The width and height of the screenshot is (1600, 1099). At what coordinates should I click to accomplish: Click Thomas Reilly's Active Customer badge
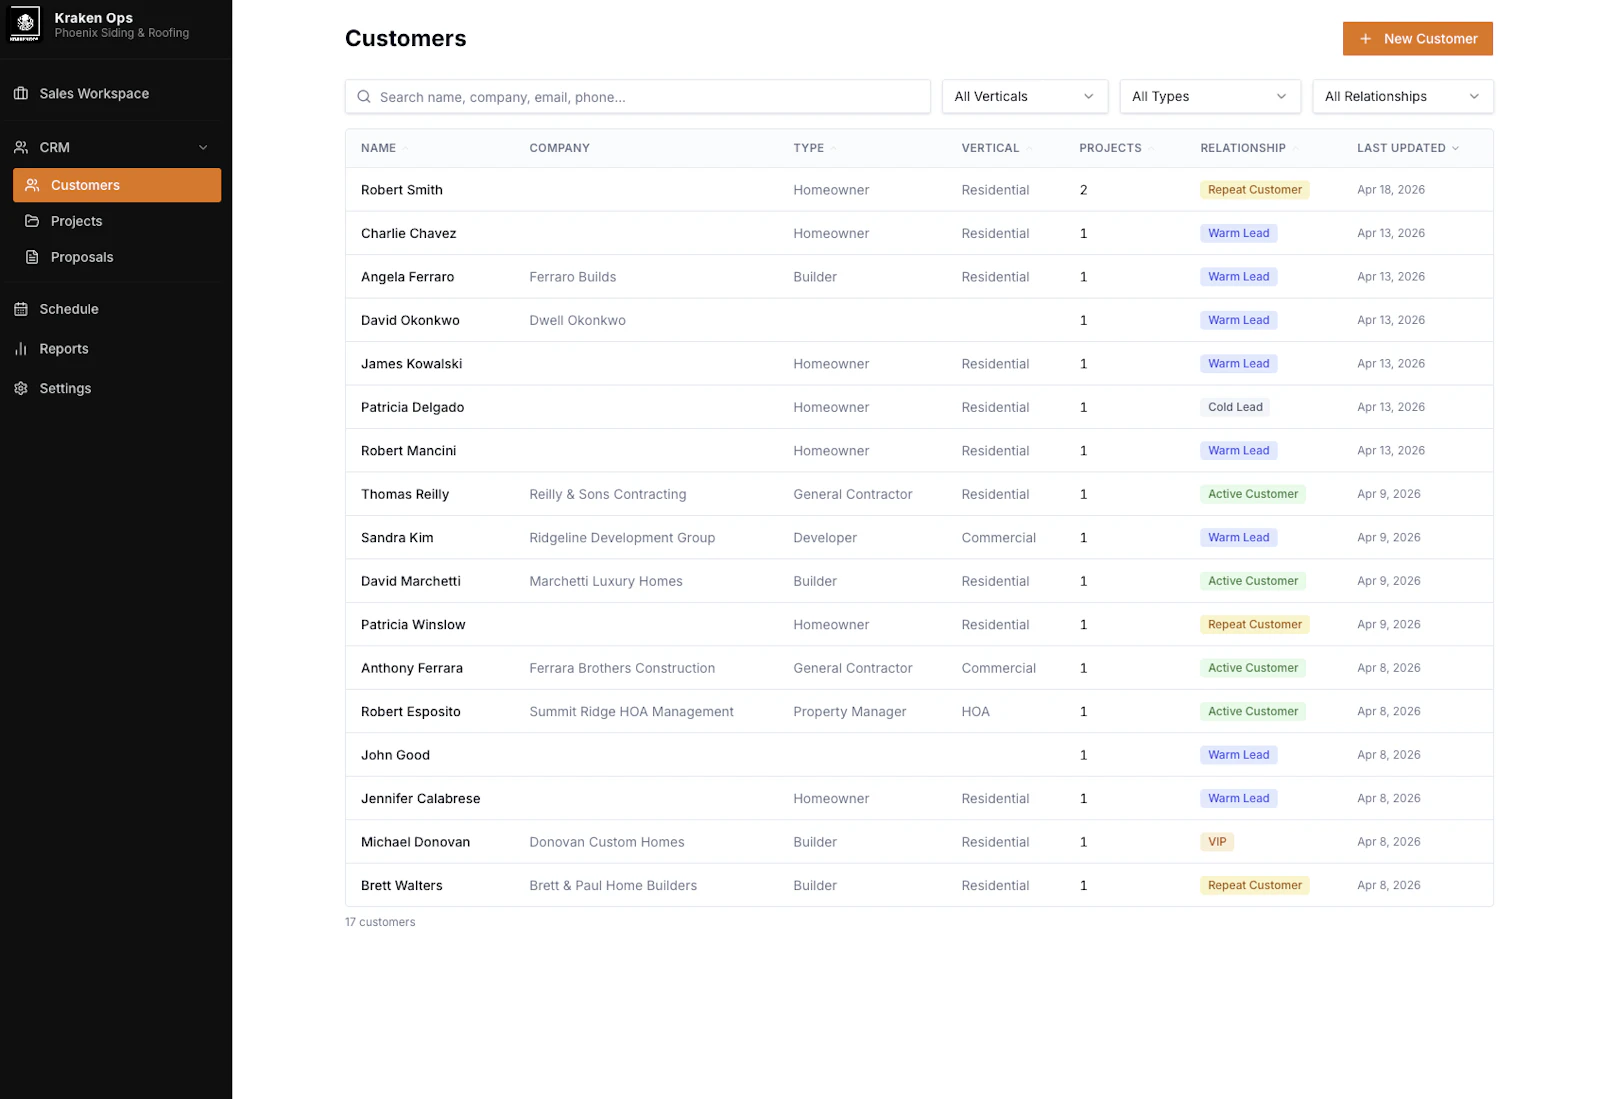coord(1253,494)
